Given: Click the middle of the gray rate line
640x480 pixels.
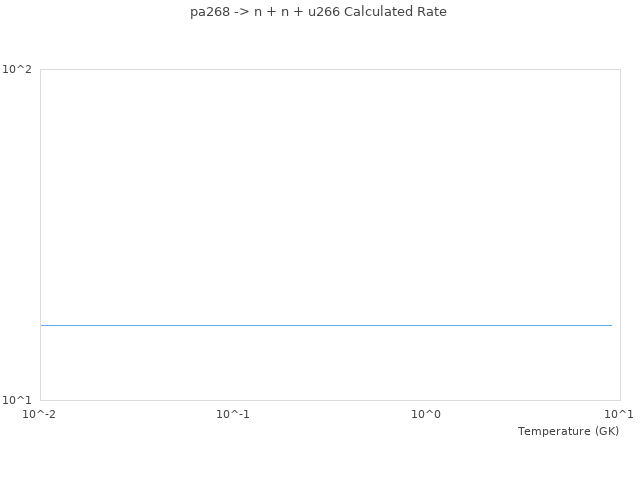Looking at the screenshot, I should pos(326,325).
